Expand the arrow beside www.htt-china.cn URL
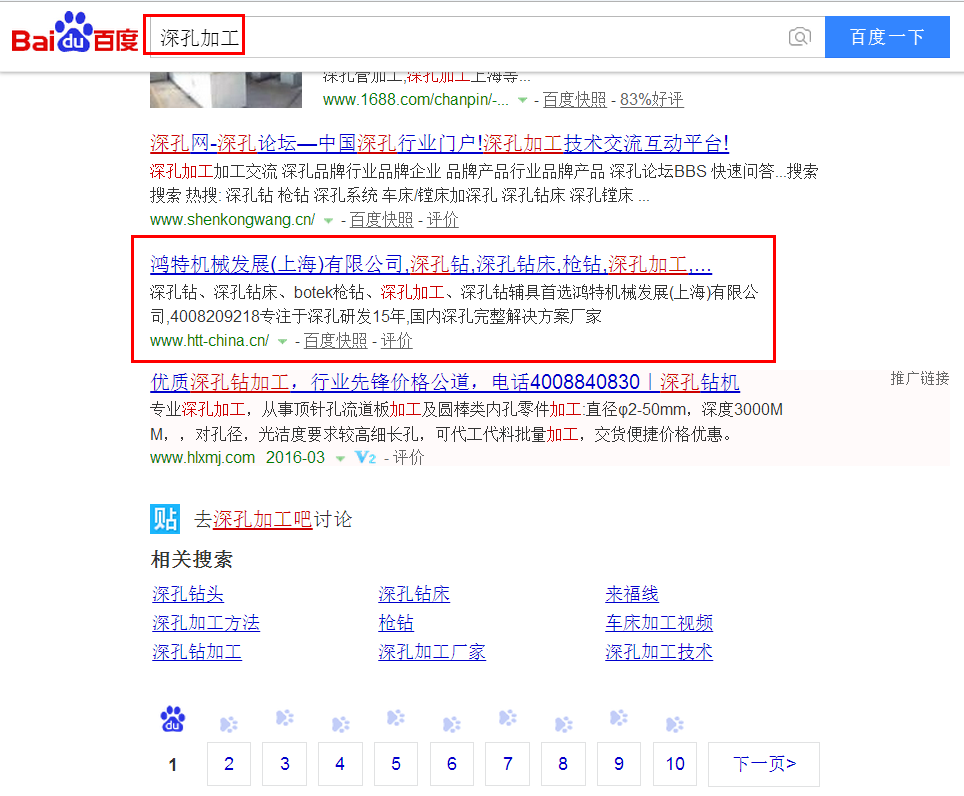 (x=282, y=342)
